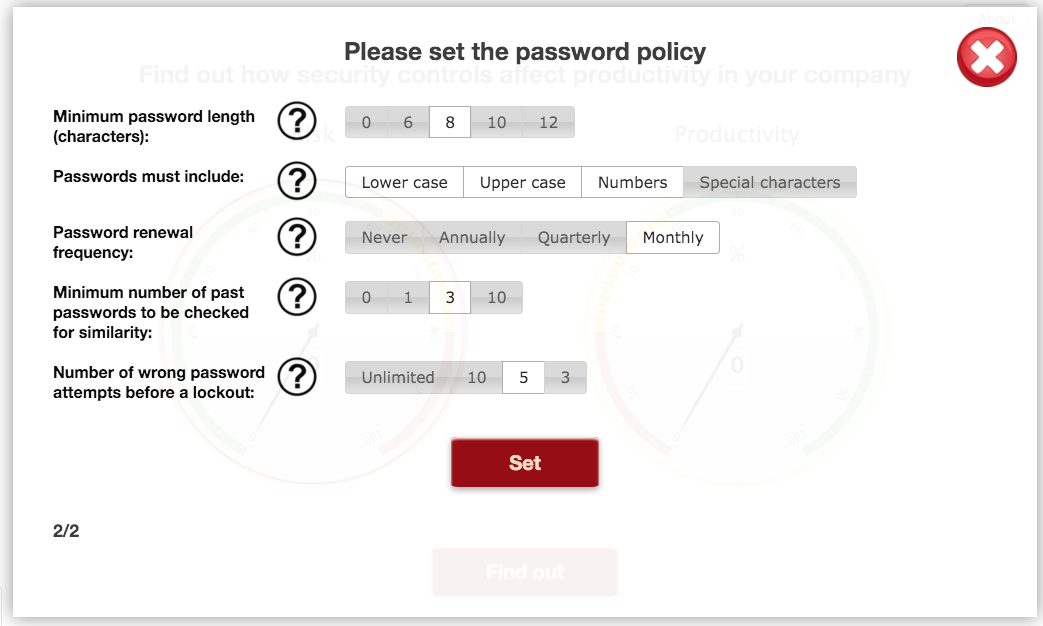Set password renewal to Never
Screen dimensions: 1043x626
tap(384, 237)
